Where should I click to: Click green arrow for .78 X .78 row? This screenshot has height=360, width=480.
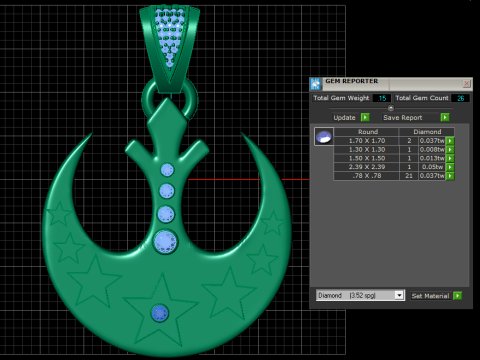click(450, 176)
